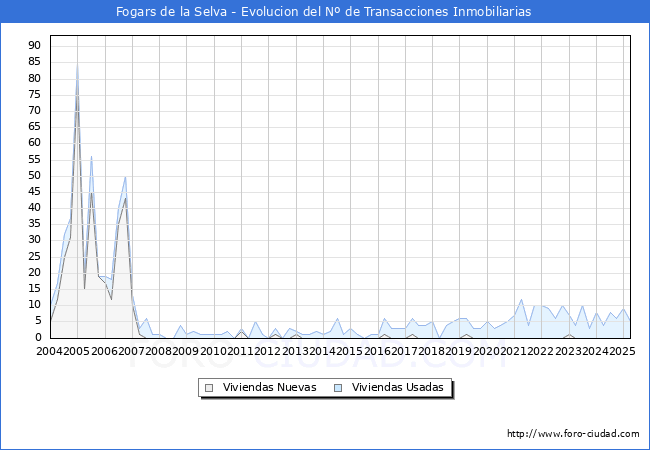Click the x-axis year 2020
This screenshot has width=650, height=450.
[x=486, y=351]
